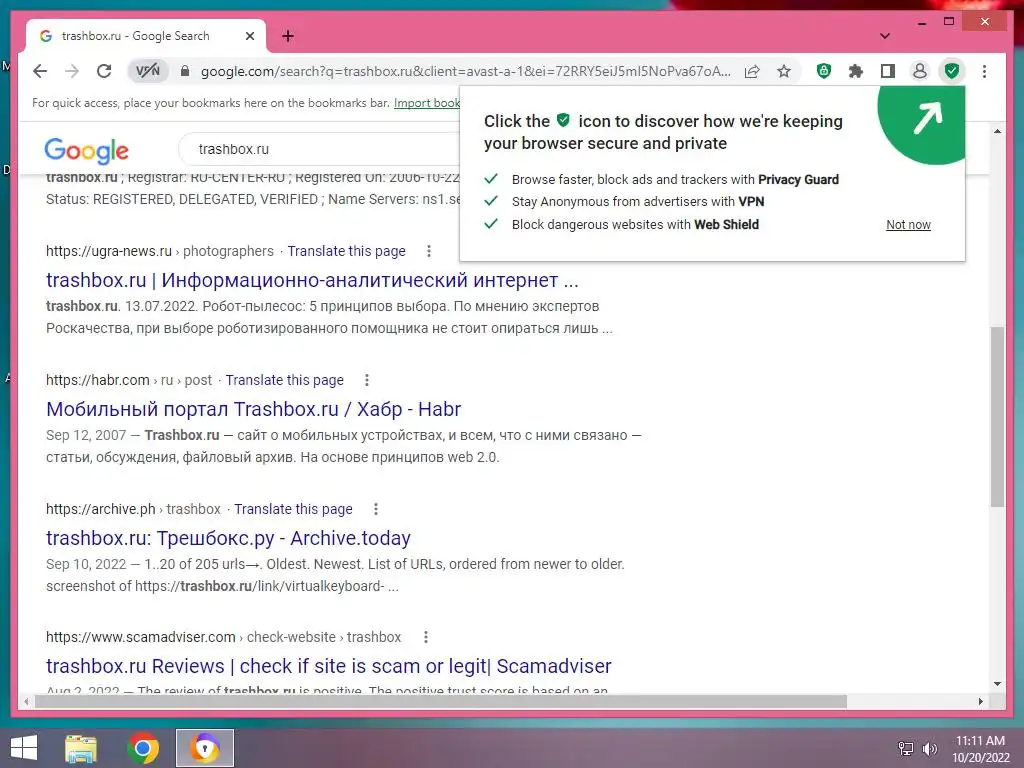This screenshot has width=1024, height=768.
Task: Open a new tab
Action: coord(288,36)
